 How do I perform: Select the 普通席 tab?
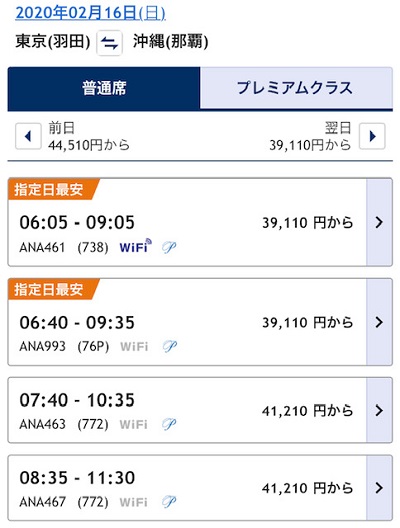pos(104,88)
